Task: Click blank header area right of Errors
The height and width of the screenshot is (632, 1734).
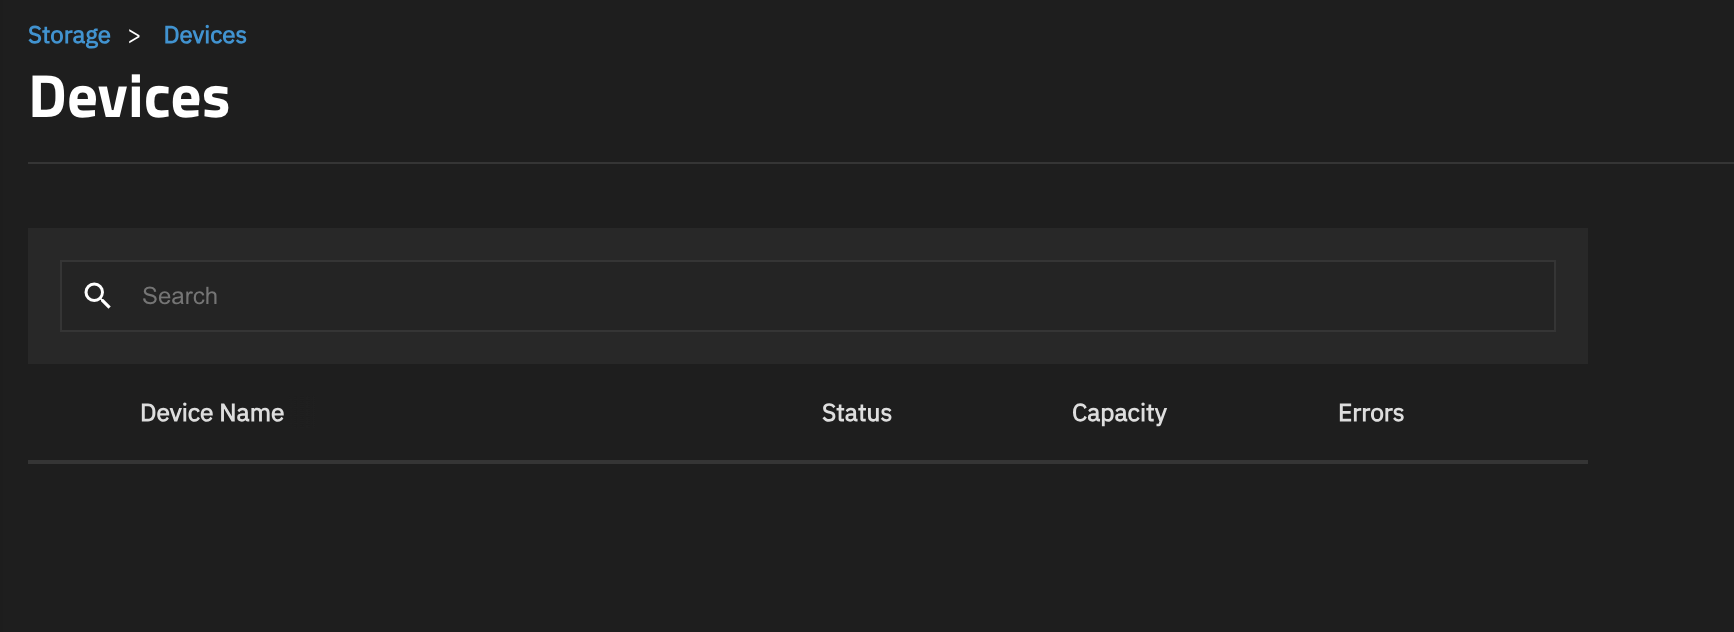Action: (x=1500, y=413)
